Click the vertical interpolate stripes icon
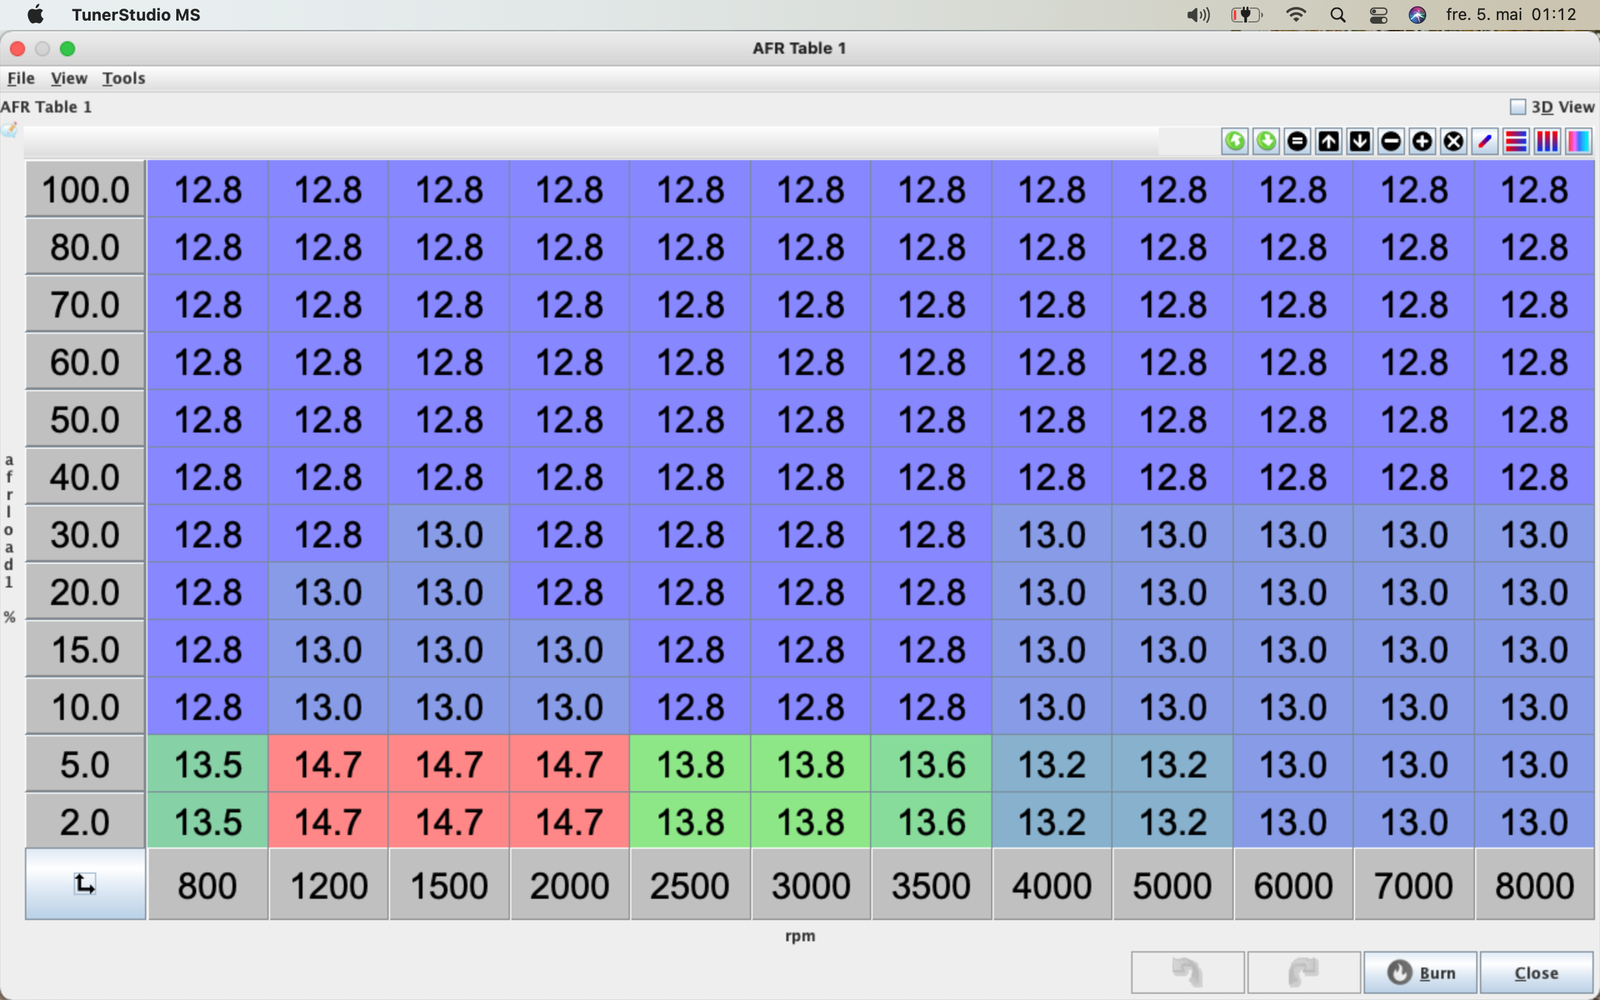This screenshot has height=1000, width=1600. (1547, 141)
